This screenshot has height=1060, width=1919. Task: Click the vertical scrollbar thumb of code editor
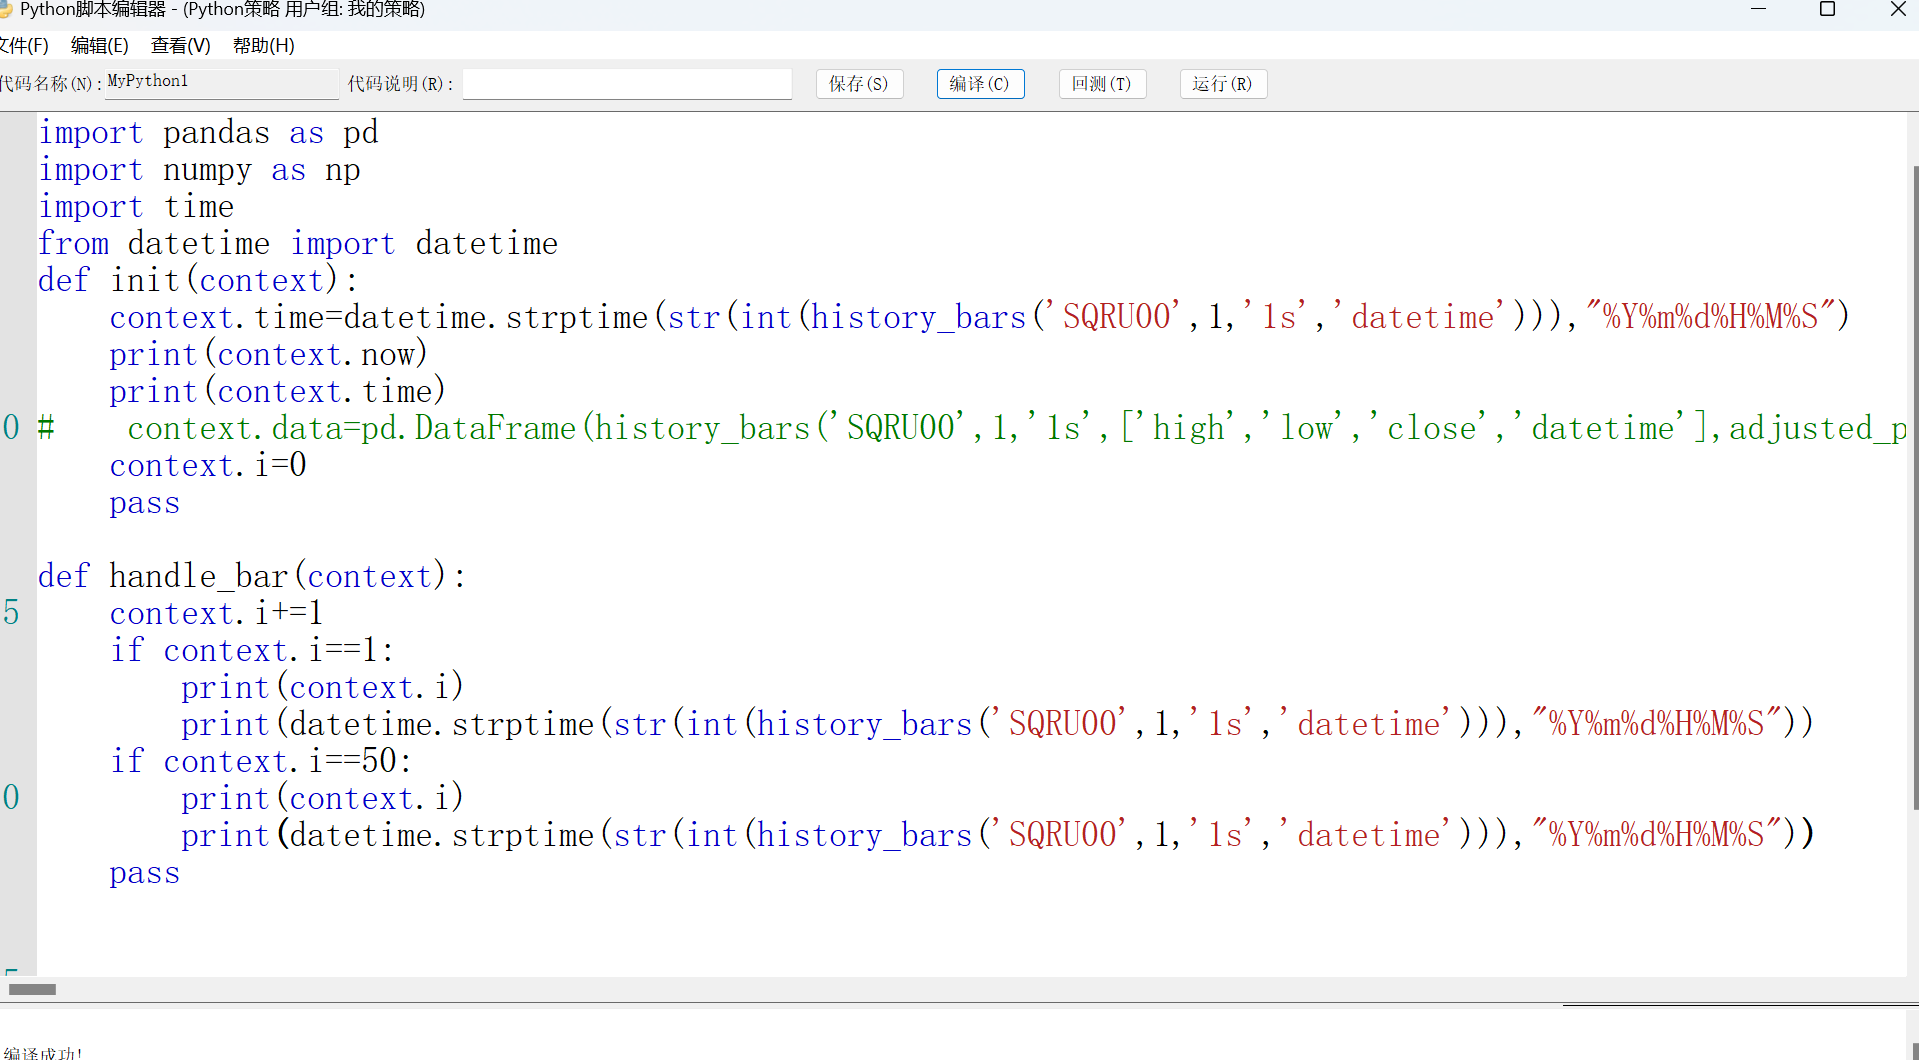click(1915, 487)
